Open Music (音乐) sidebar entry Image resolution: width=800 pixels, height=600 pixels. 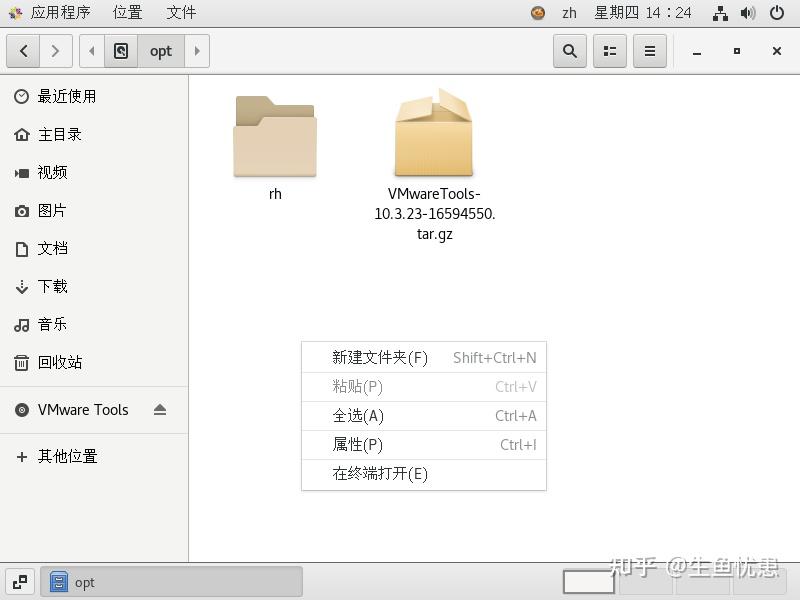coord(94,324)
